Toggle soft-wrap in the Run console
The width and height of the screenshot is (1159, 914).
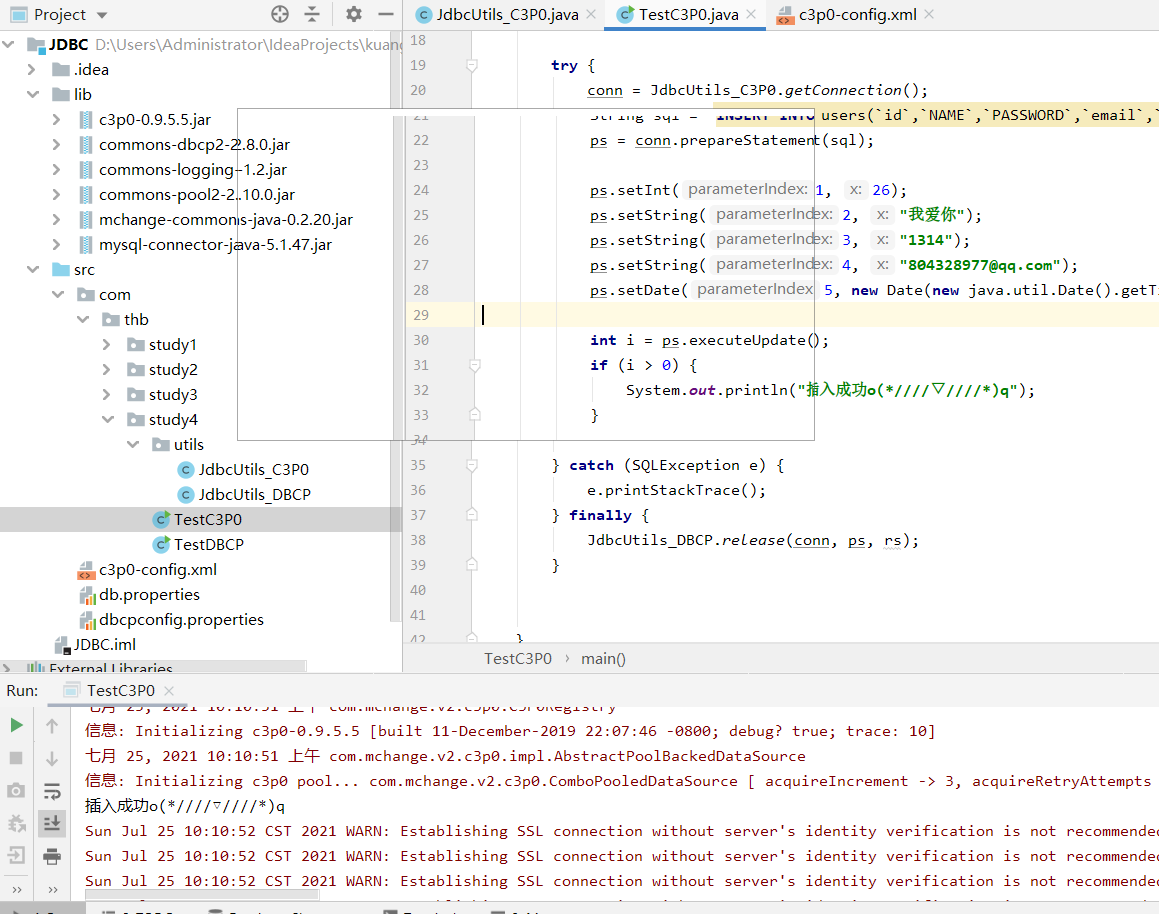pos(52,791)
